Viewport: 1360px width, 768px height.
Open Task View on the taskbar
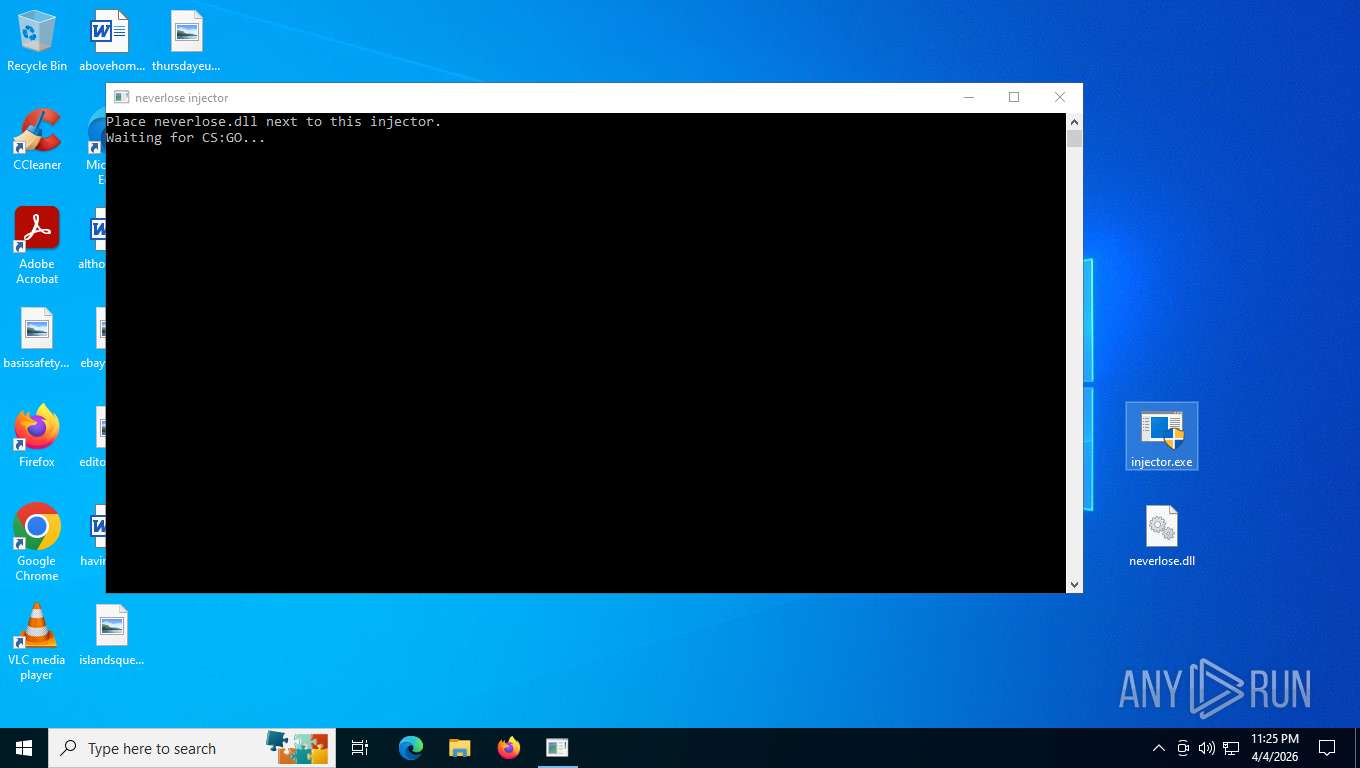(360, 748)
